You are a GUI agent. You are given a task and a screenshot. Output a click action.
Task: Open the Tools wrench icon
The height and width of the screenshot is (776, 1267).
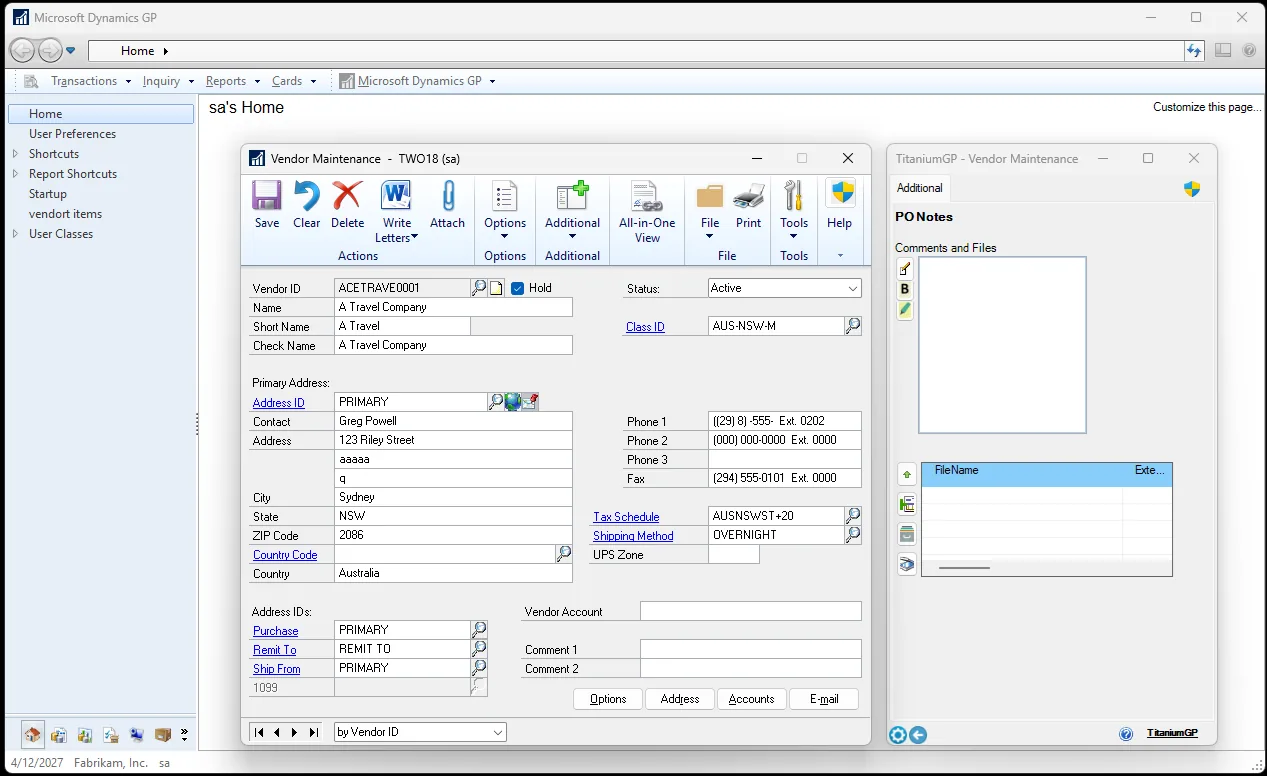click(x=794, y=196)
